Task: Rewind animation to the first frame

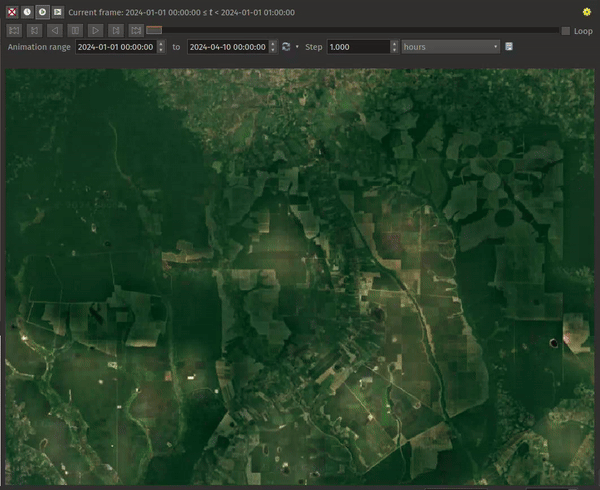Action: point(16,31)
